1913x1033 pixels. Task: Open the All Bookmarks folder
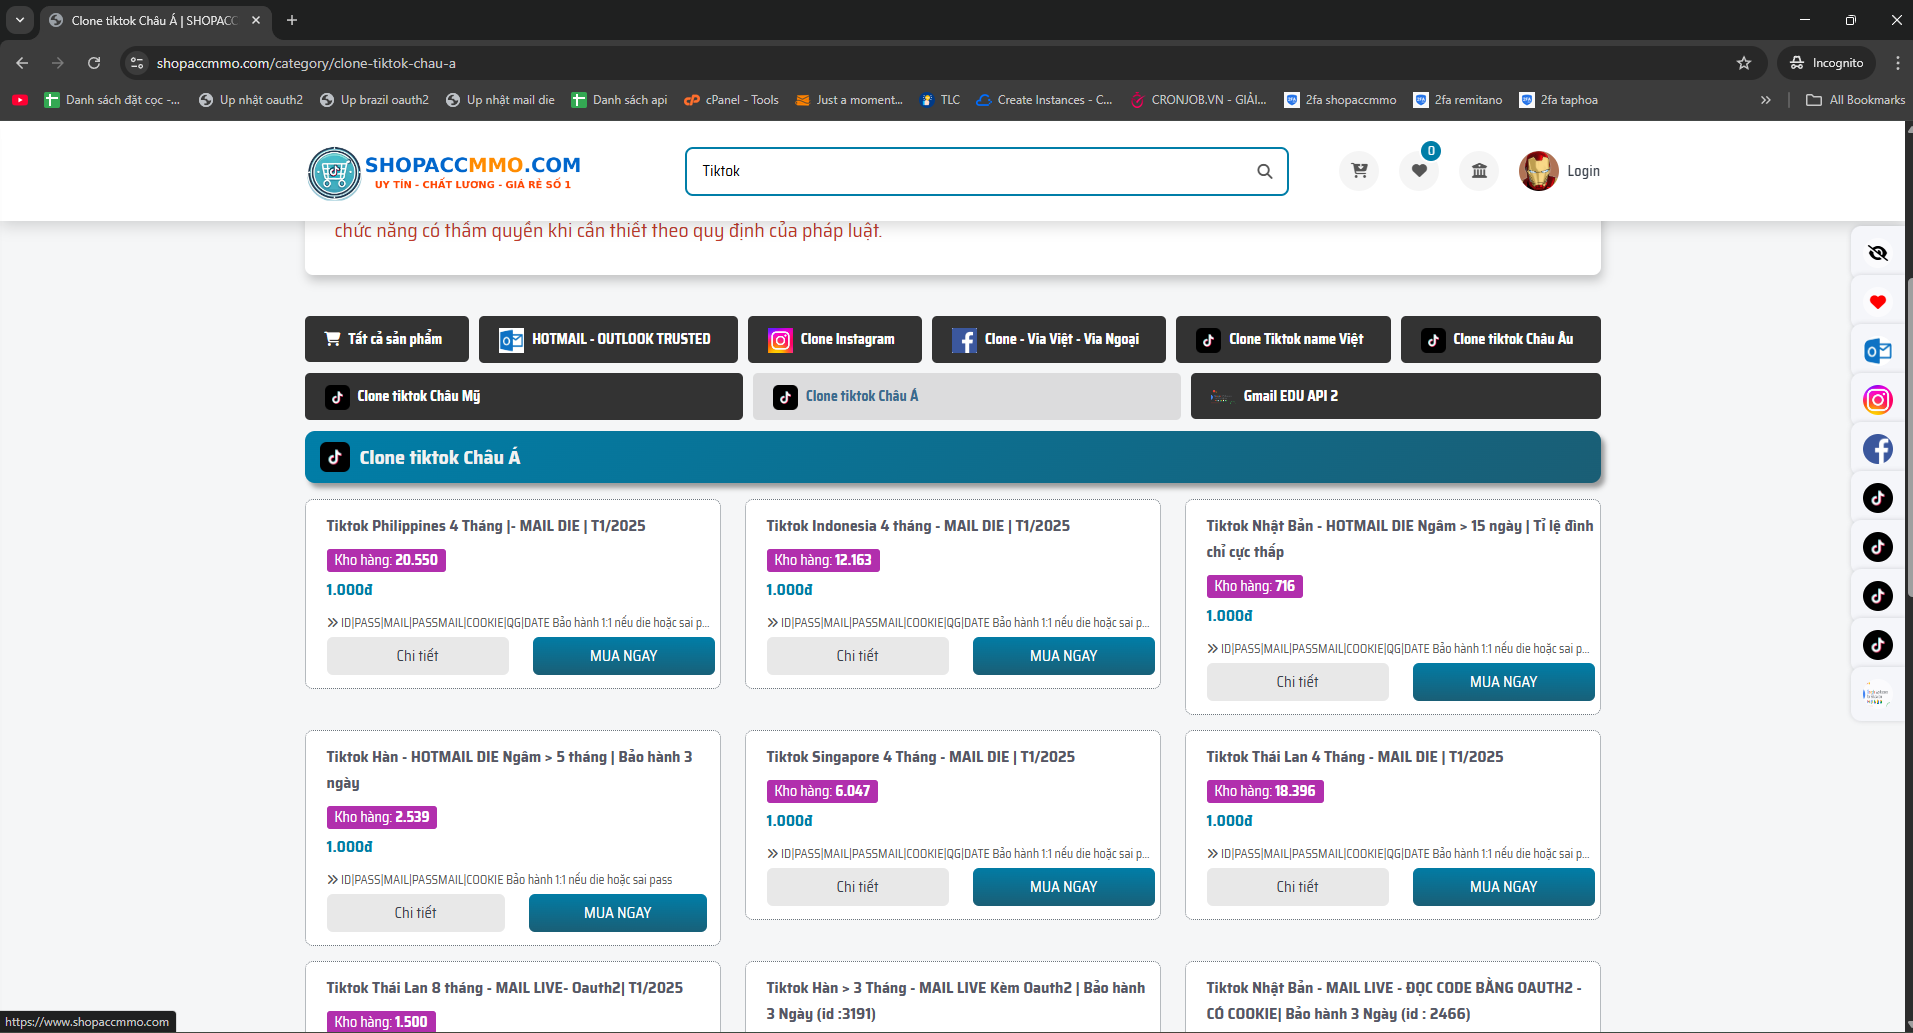click(1856, 100)
